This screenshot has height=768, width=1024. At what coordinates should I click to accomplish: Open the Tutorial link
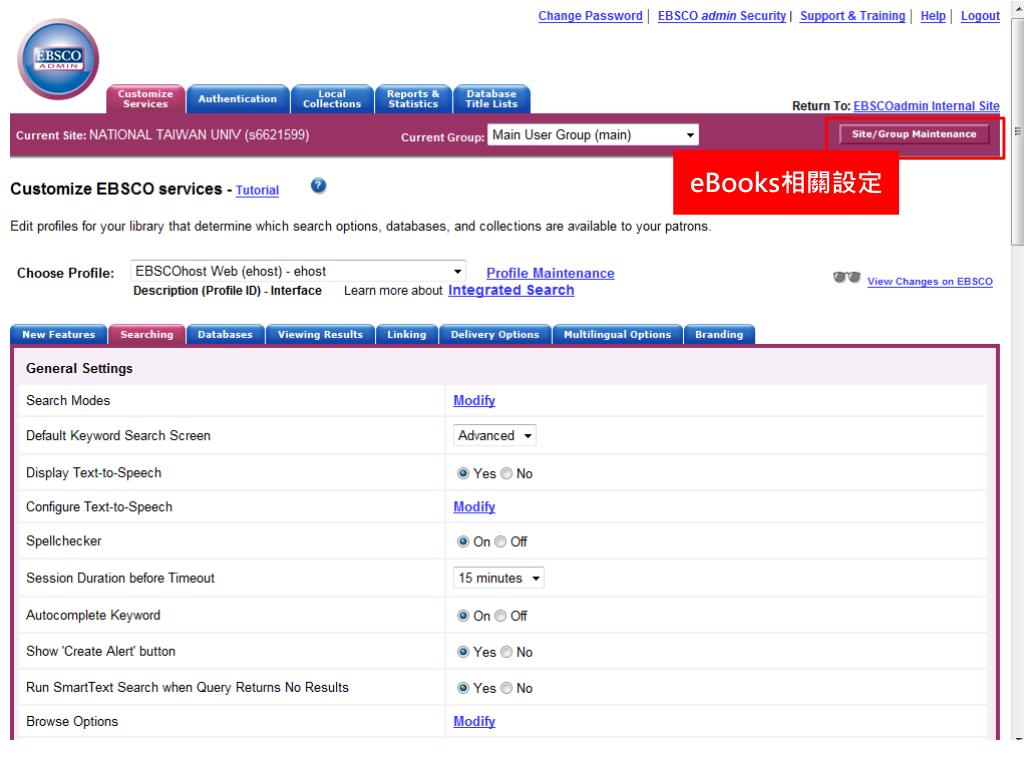257,190
